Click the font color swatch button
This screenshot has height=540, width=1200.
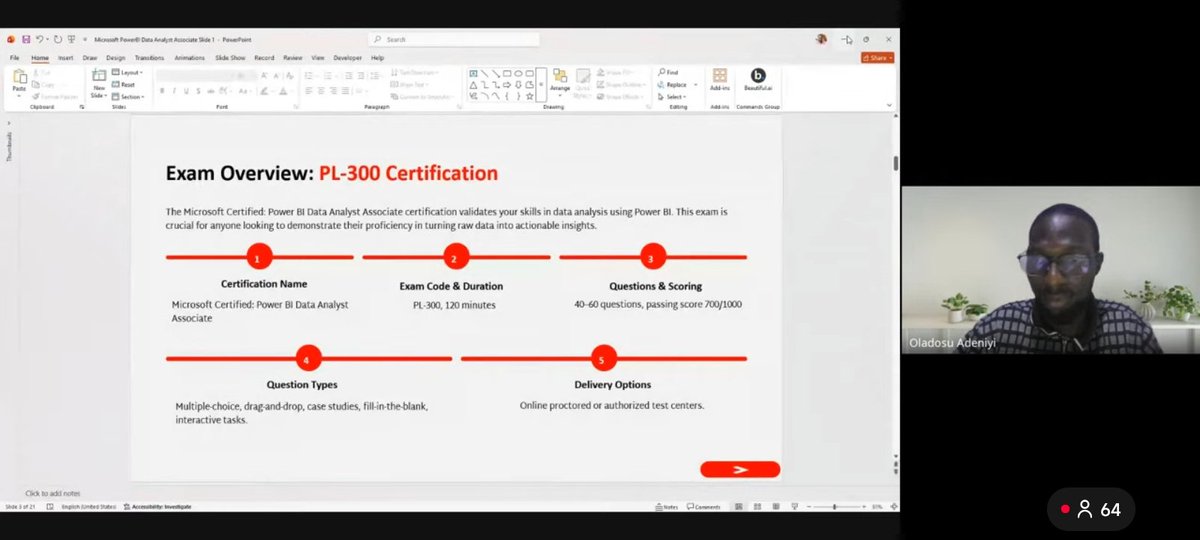283,91
